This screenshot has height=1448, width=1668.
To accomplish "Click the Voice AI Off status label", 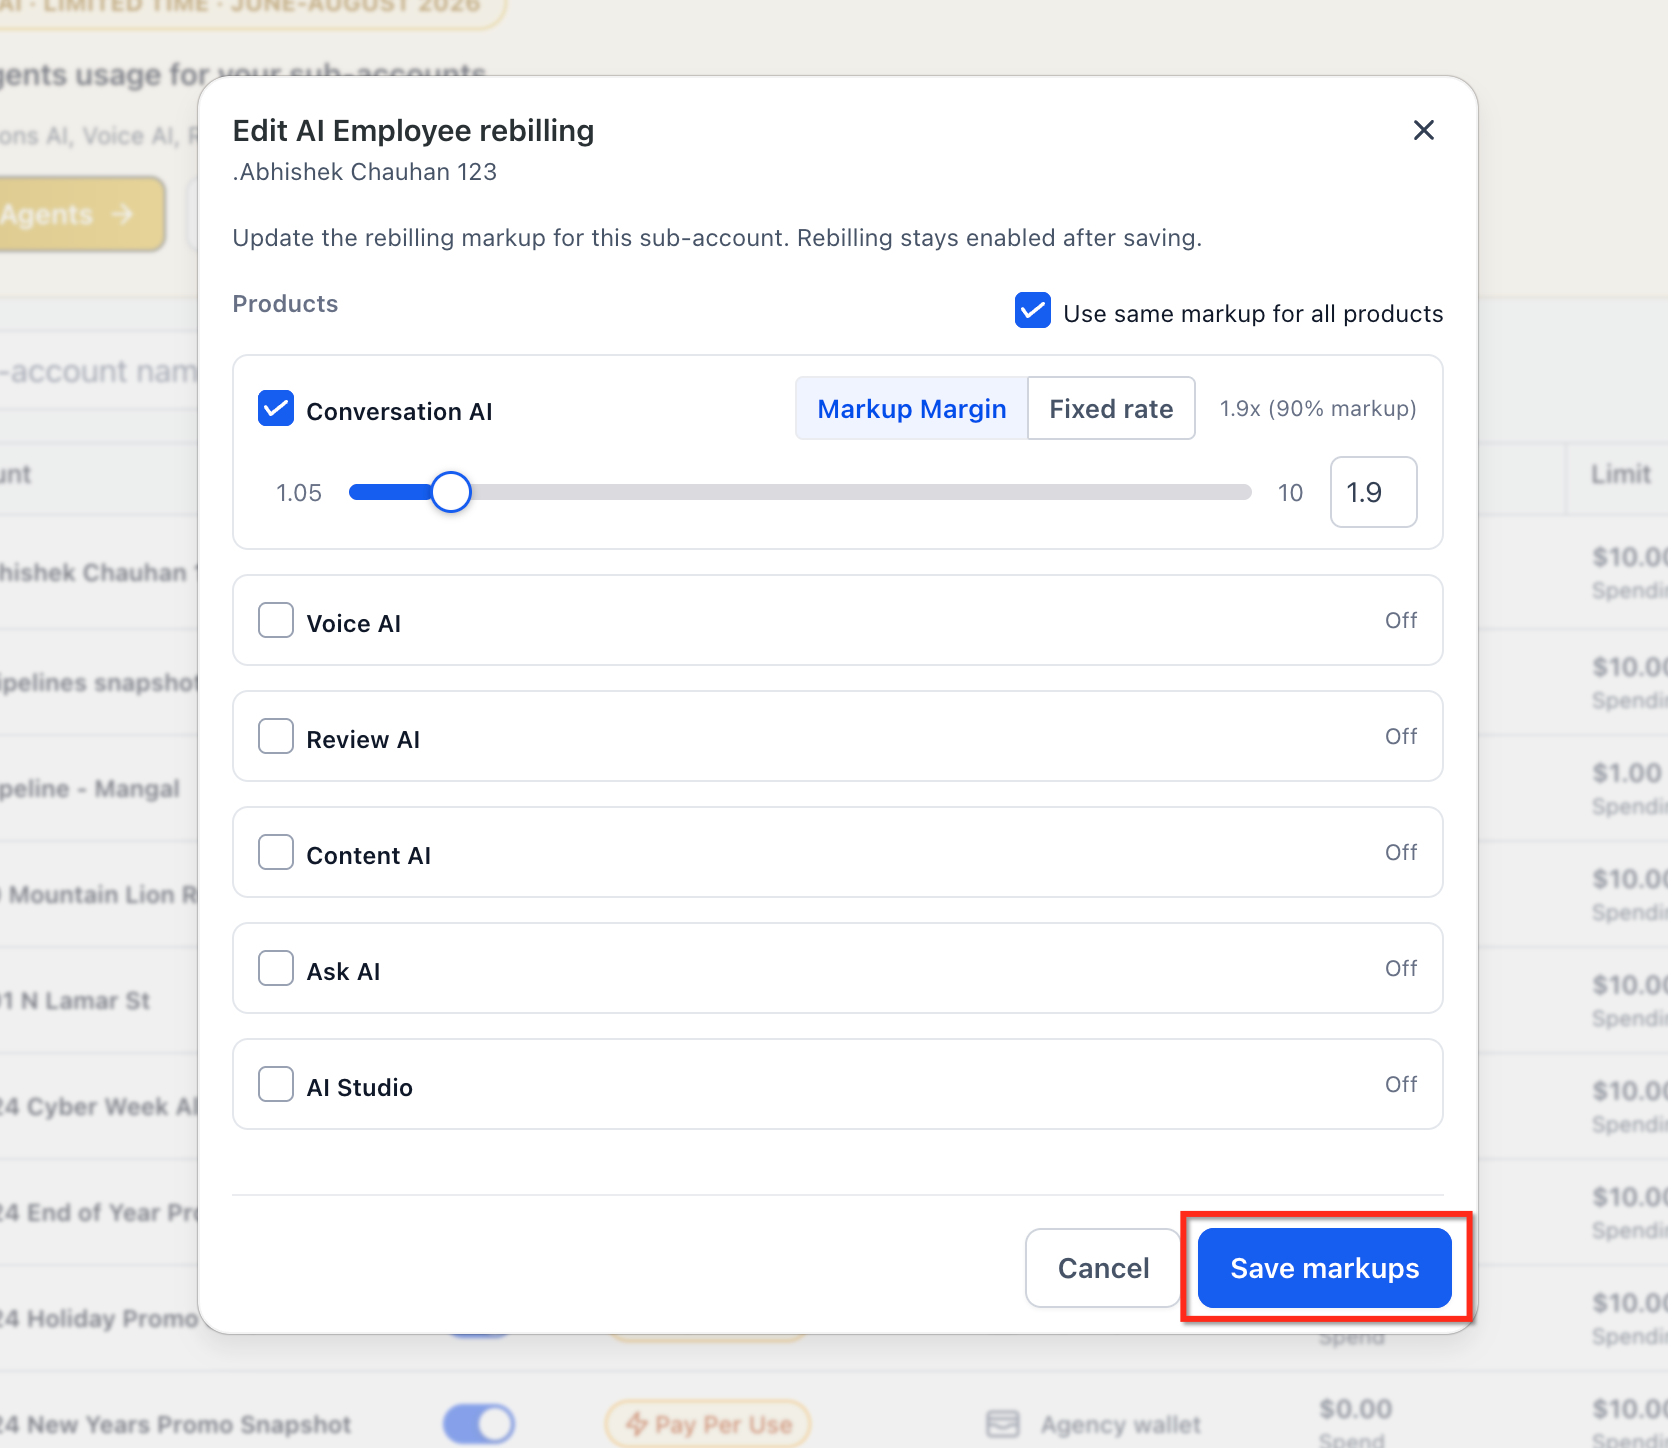I will [x=1401, y=620].
